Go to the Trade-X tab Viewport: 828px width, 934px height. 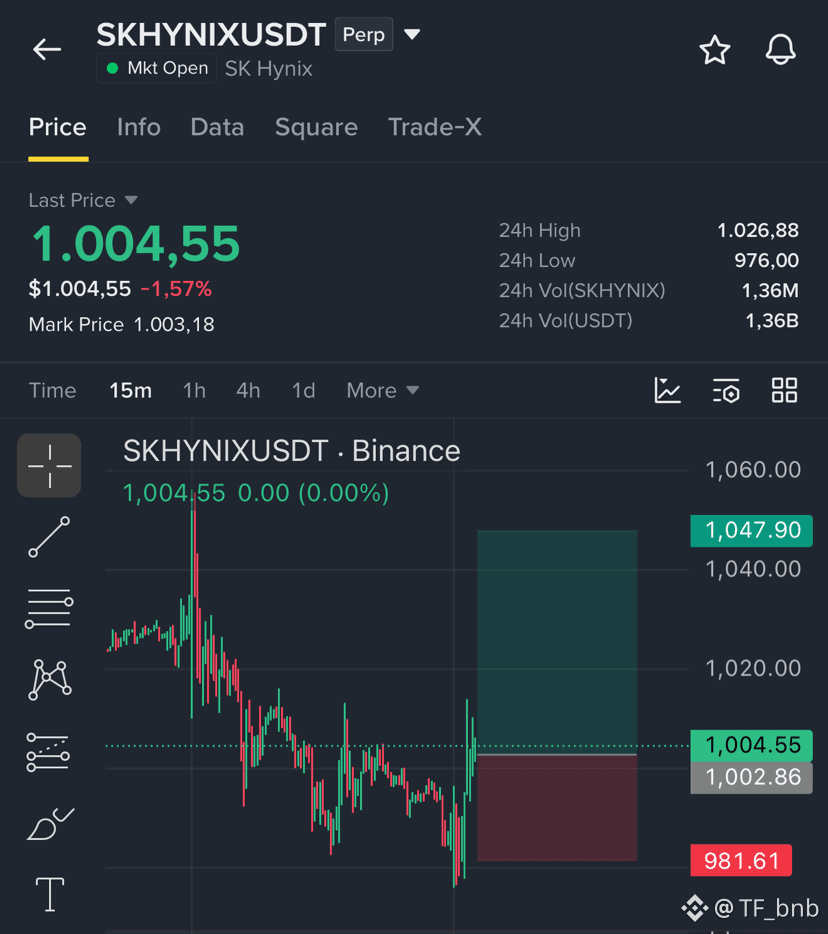(435, 127)
